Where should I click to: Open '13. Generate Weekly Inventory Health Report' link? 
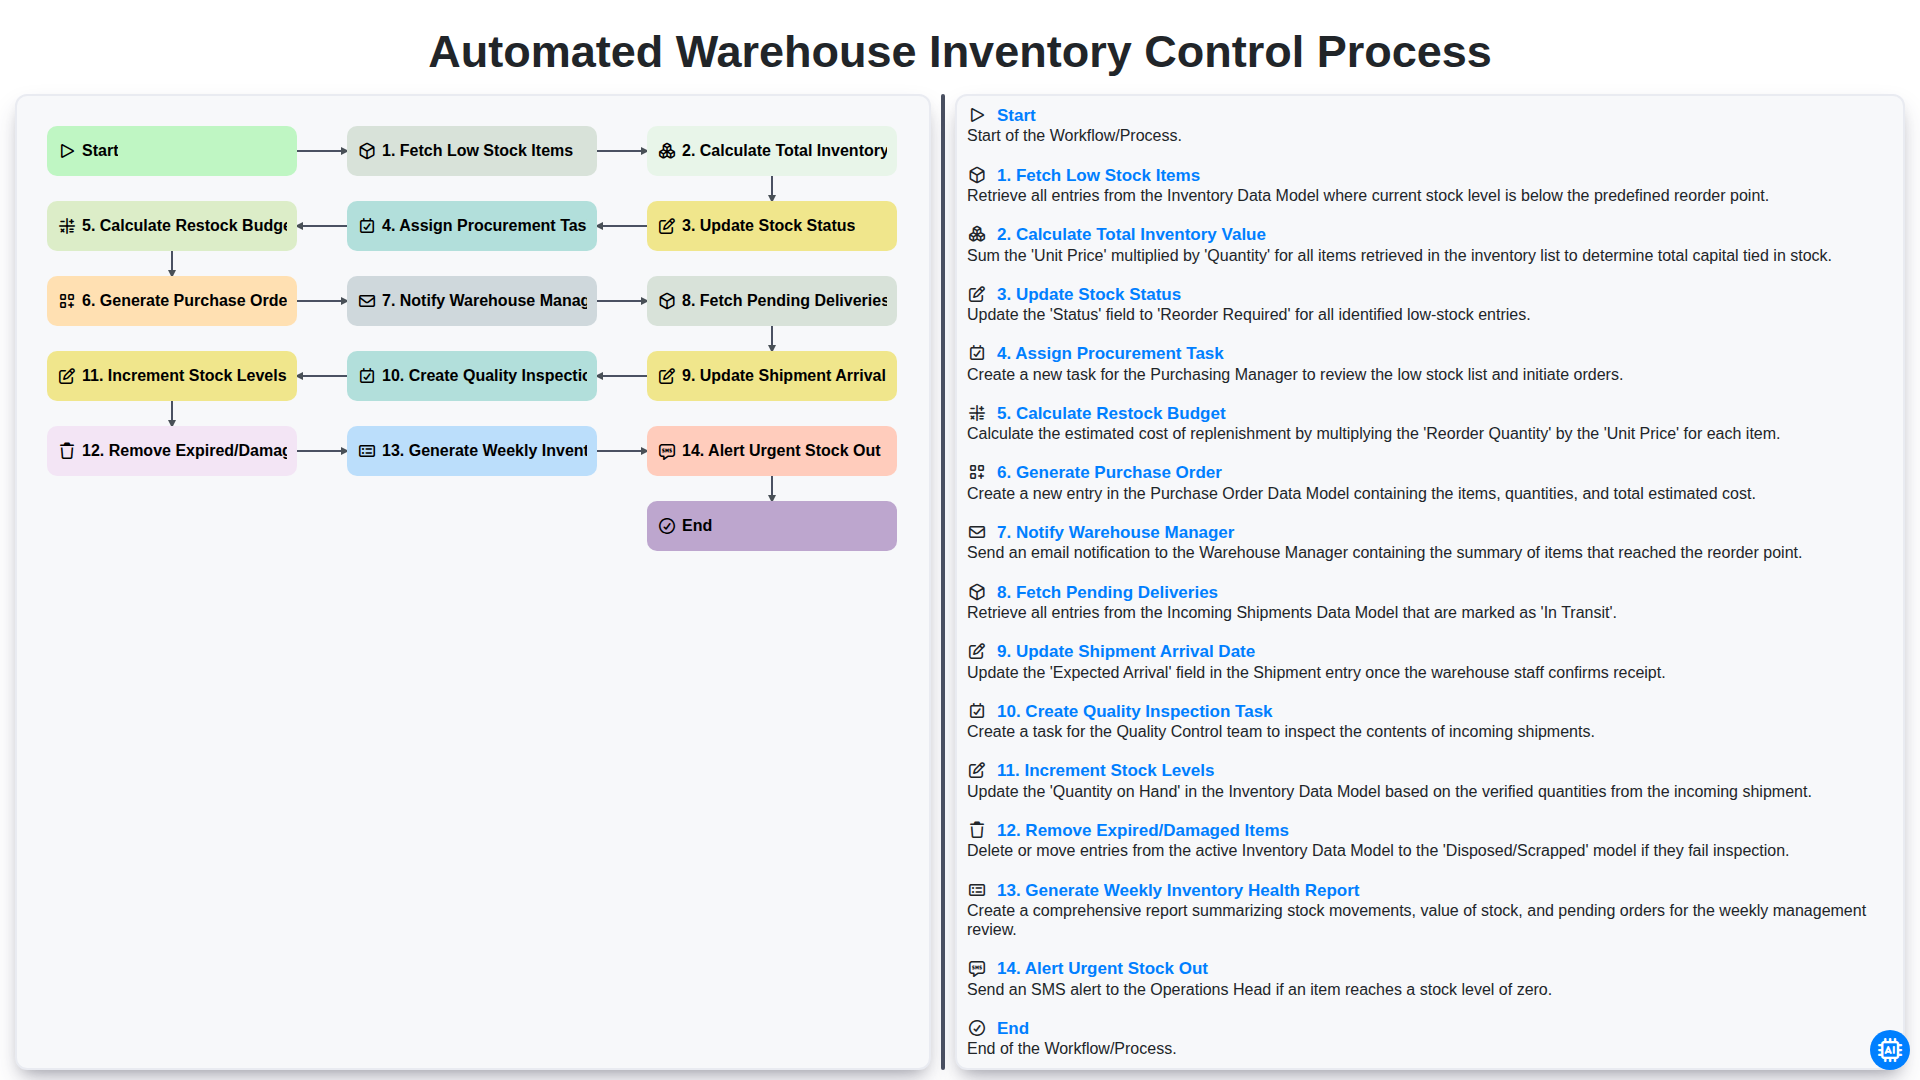coord(1178,890)
